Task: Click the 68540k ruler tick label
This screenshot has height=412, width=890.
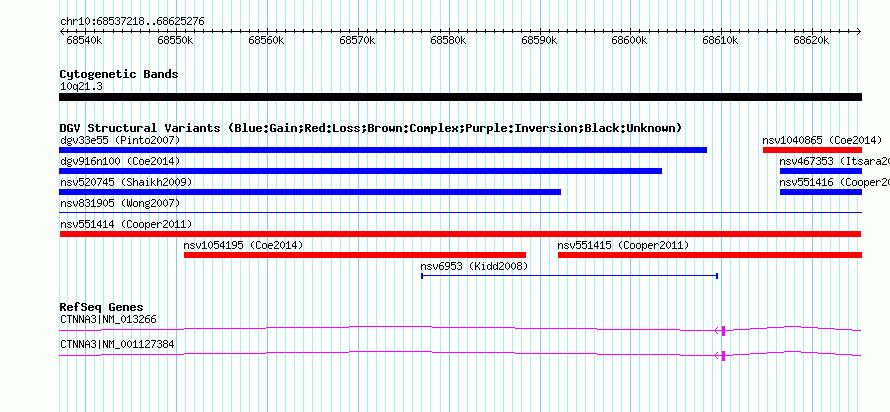Action: [x=85, y=41]
